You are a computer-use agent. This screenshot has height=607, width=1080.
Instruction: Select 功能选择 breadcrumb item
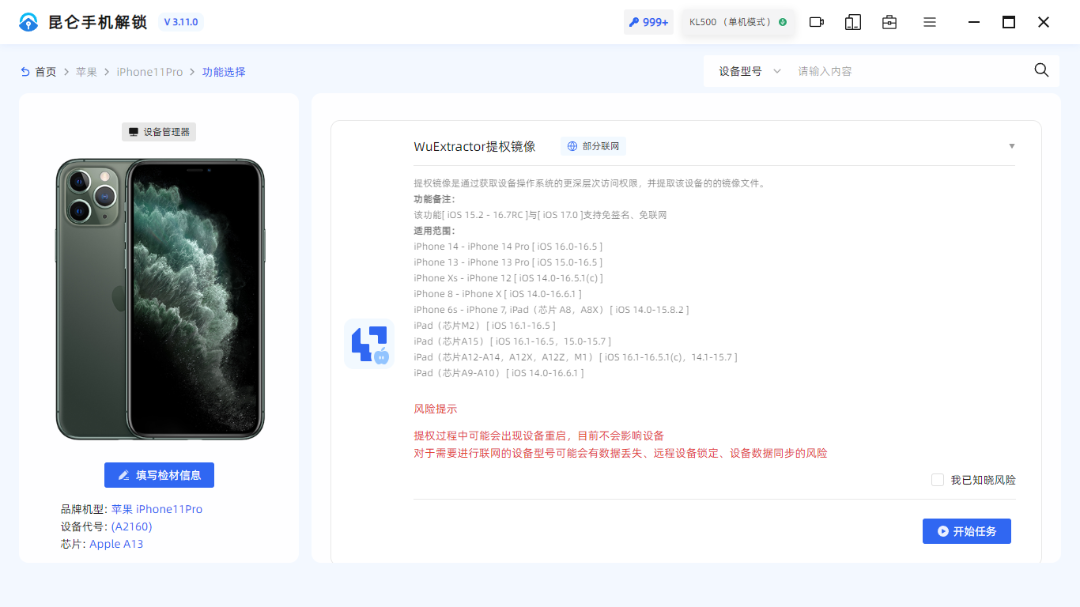coord(224,72)
